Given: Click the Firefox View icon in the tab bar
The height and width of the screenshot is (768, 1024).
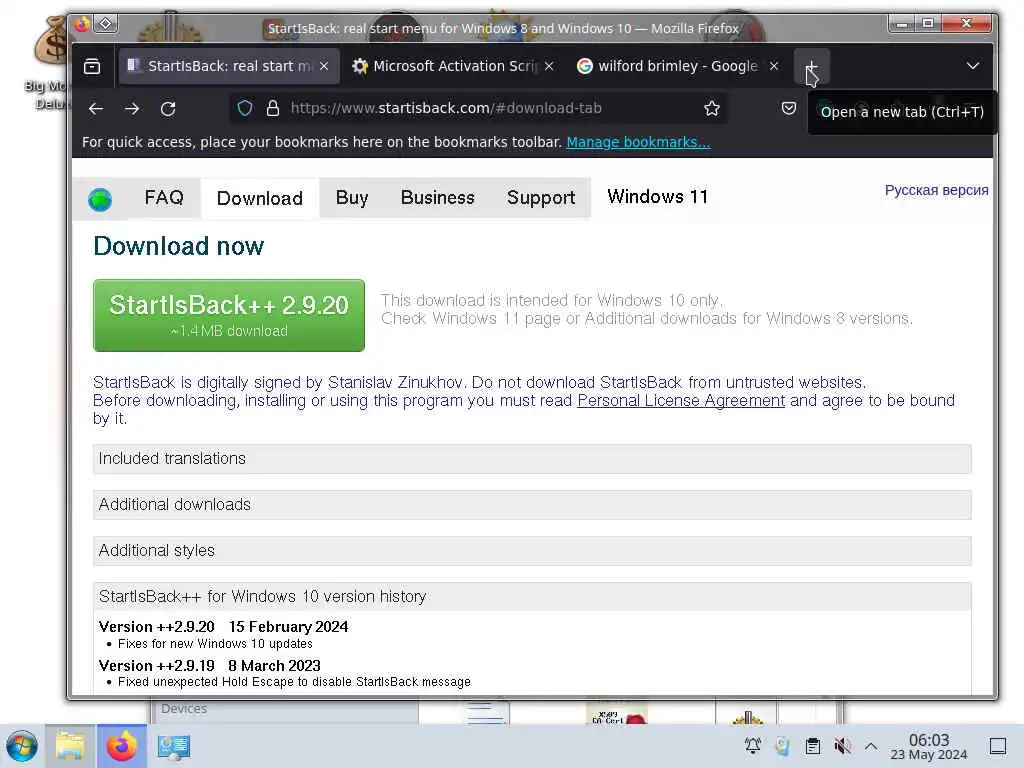Looking at the screenshot, I should coord(92,66).
